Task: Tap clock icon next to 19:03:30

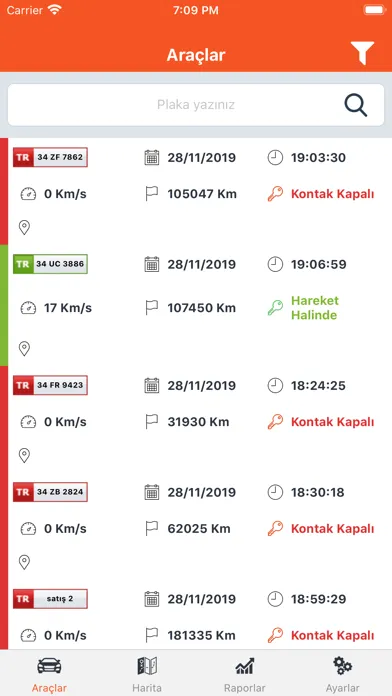Action: 275,158
